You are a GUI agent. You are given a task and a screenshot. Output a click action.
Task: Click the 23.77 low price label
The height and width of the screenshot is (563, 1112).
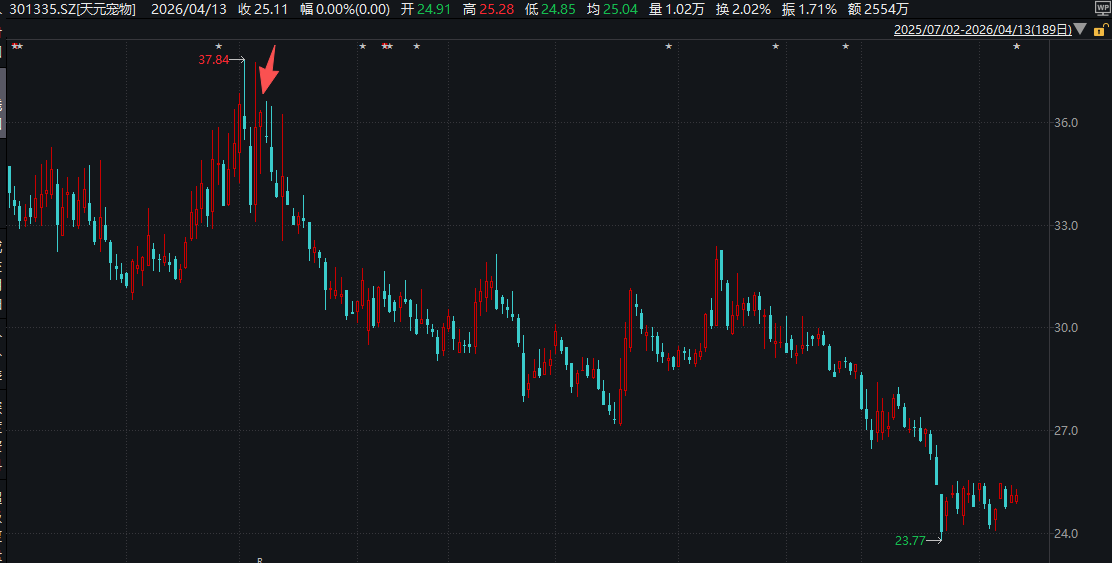[910, 541]
